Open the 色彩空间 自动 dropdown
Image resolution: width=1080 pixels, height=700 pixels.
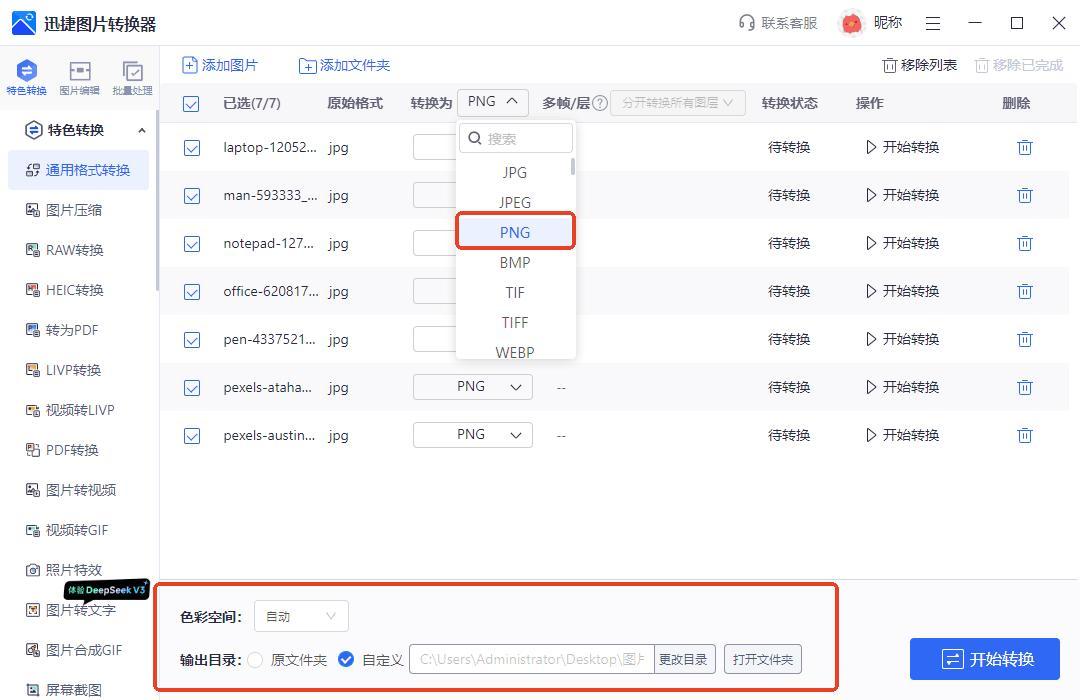pos(301,617)
